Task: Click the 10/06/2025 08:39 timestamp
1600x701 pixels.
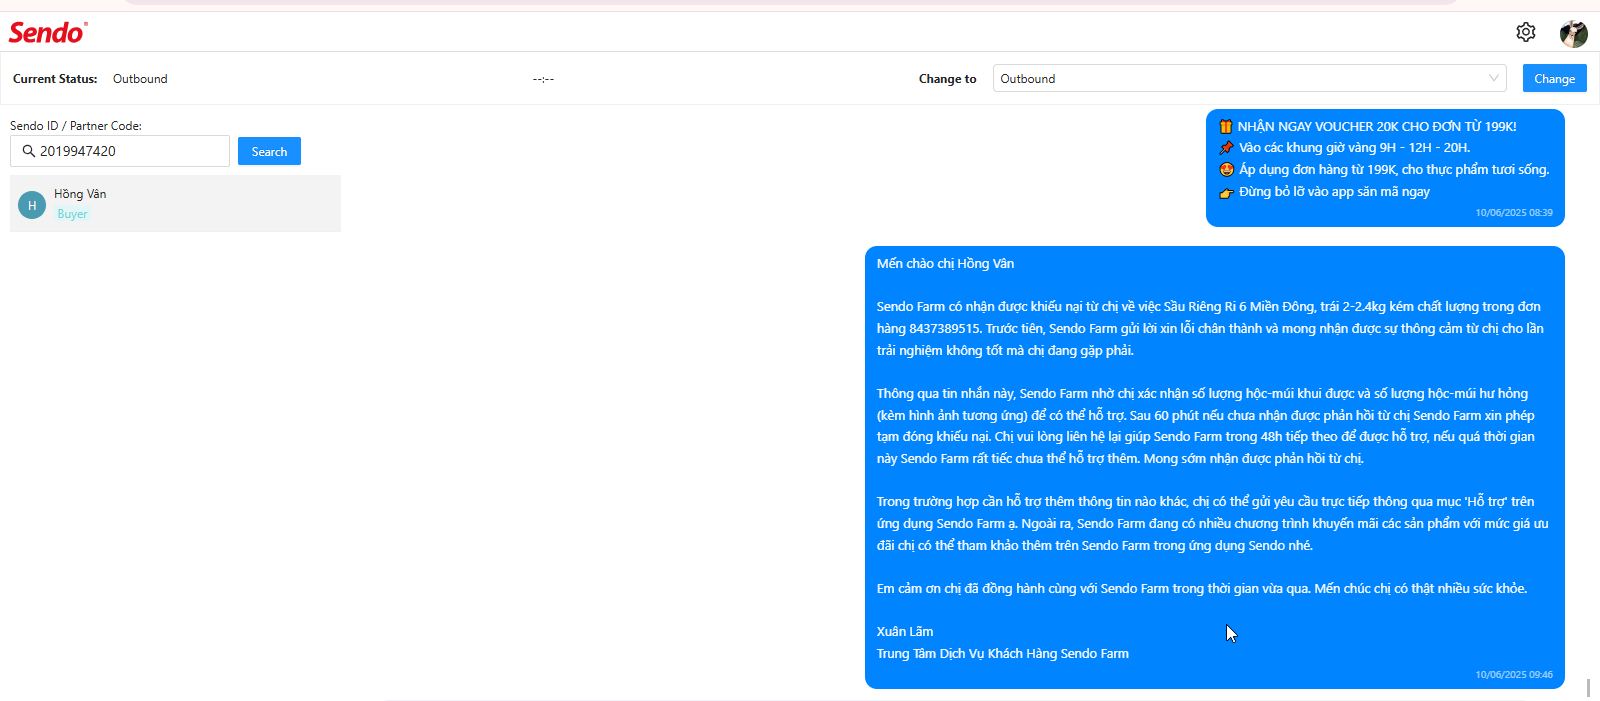Action: [1514, 213]
